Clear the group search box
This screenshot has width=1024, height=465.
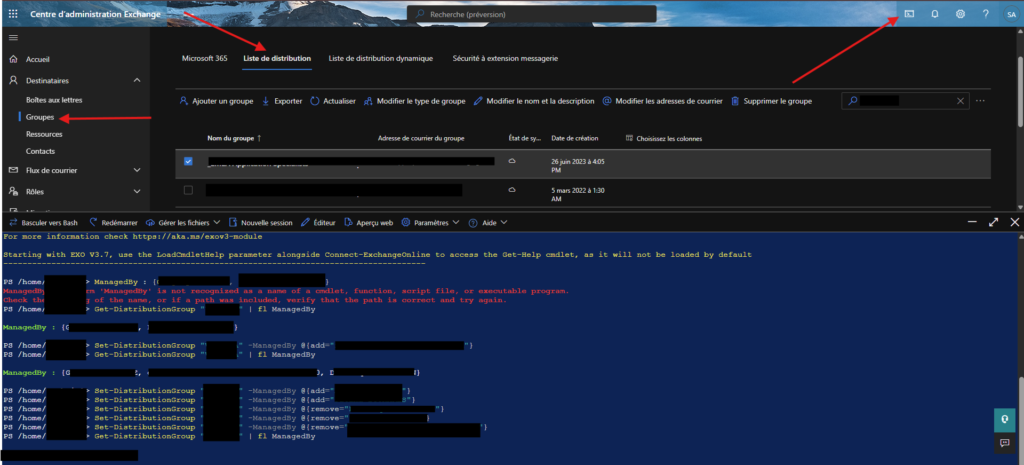961,101
